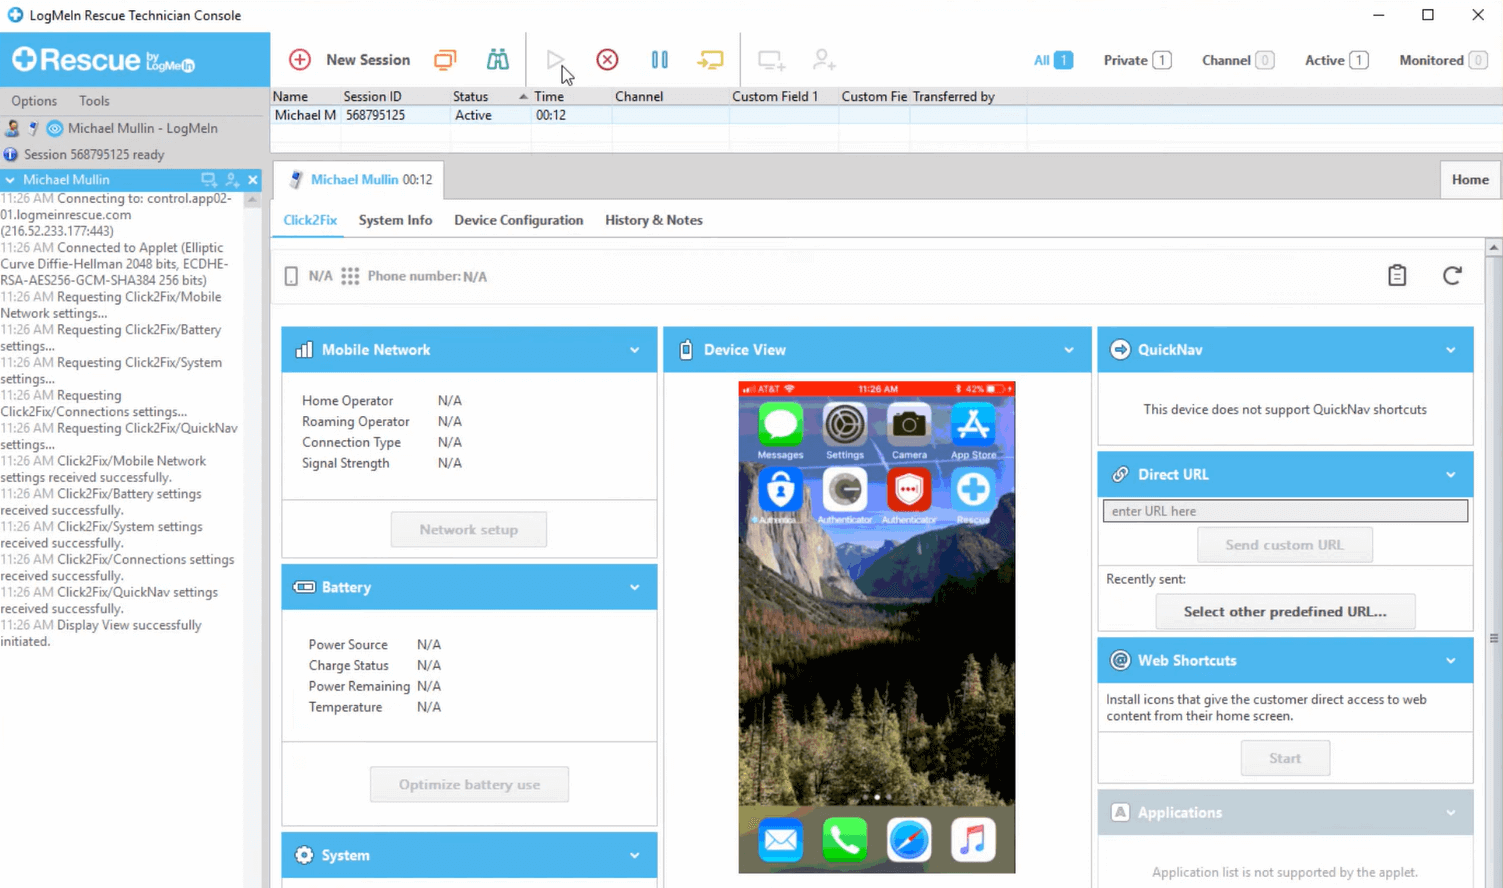
Task: Click the New Session plus icon
Action: pyautogui.click(x=300, y=60)
